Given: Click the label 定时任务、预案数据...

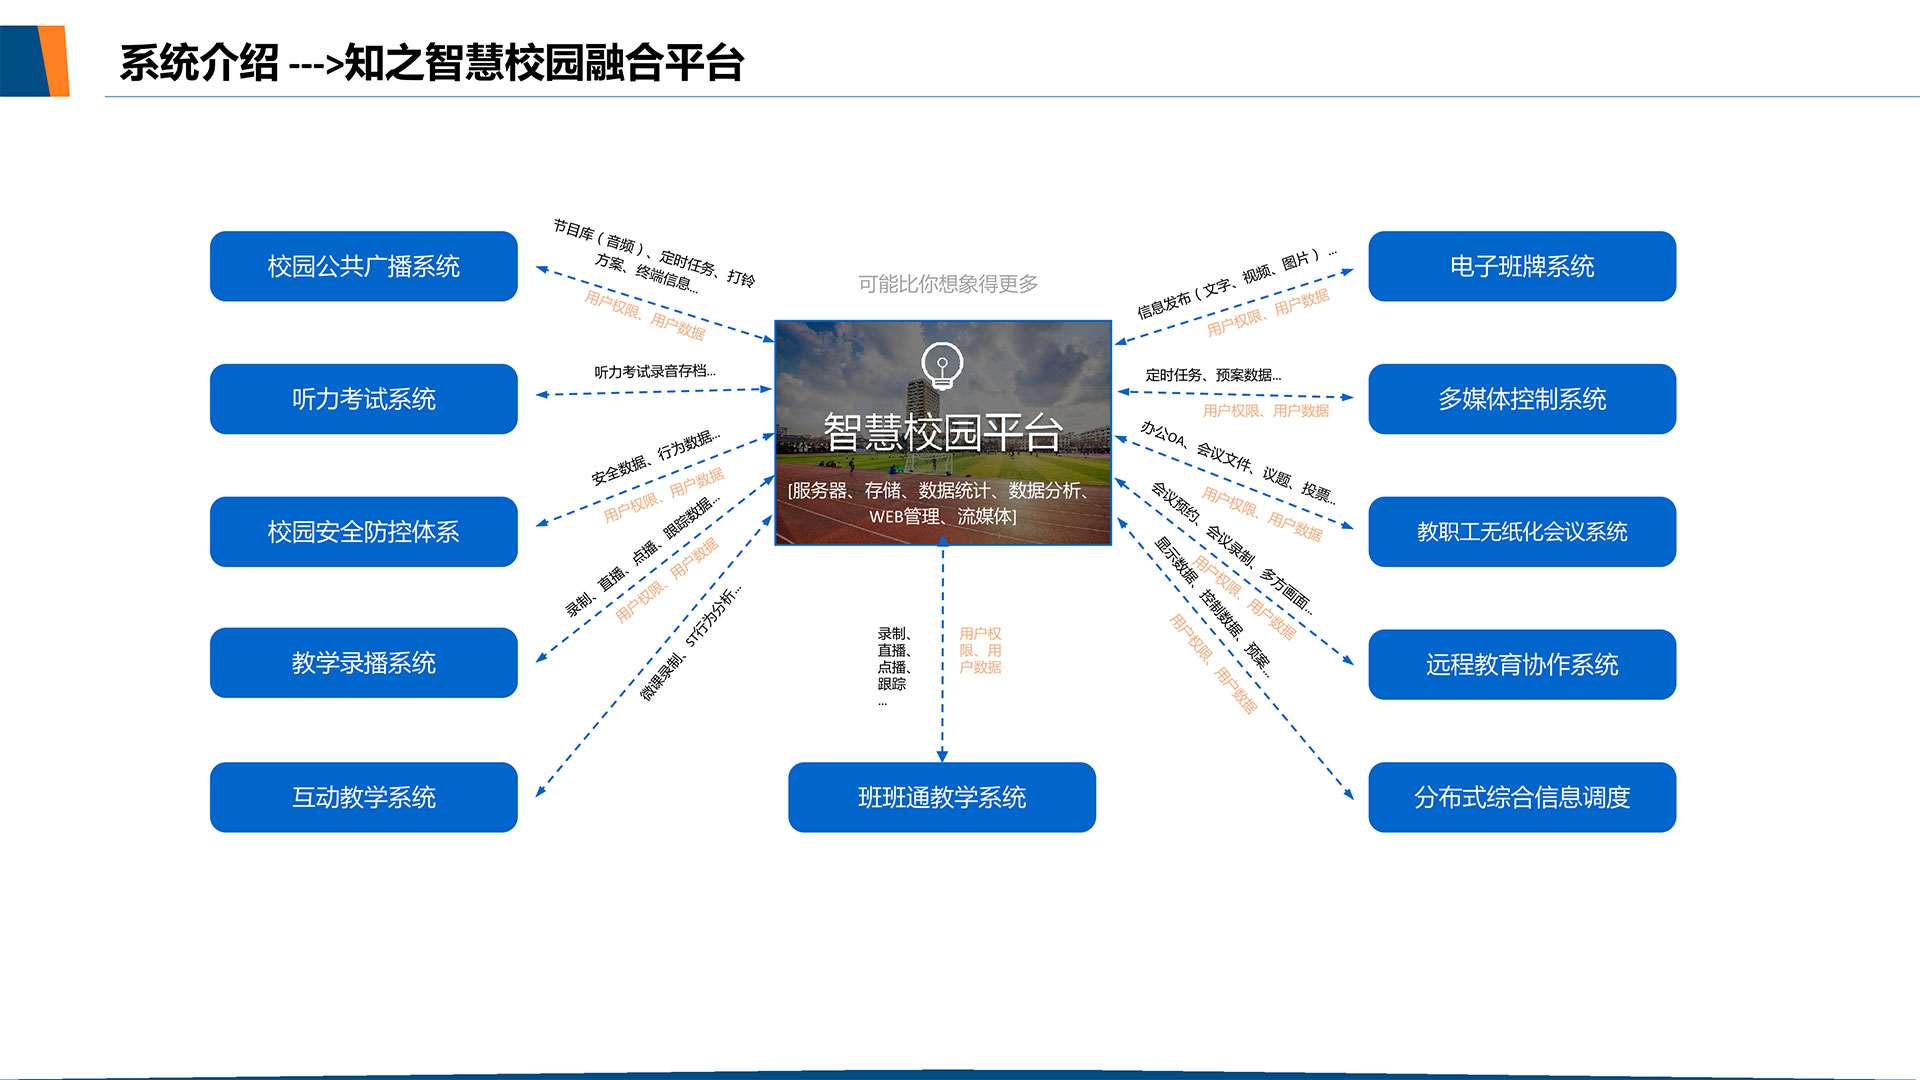Looking at the screenshot, I should pos(1213,375).
